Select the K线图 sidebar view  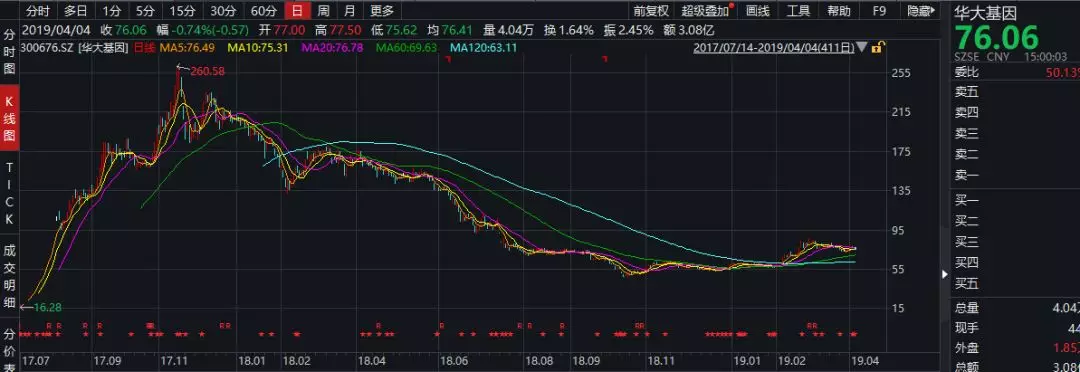click(10, 118)
